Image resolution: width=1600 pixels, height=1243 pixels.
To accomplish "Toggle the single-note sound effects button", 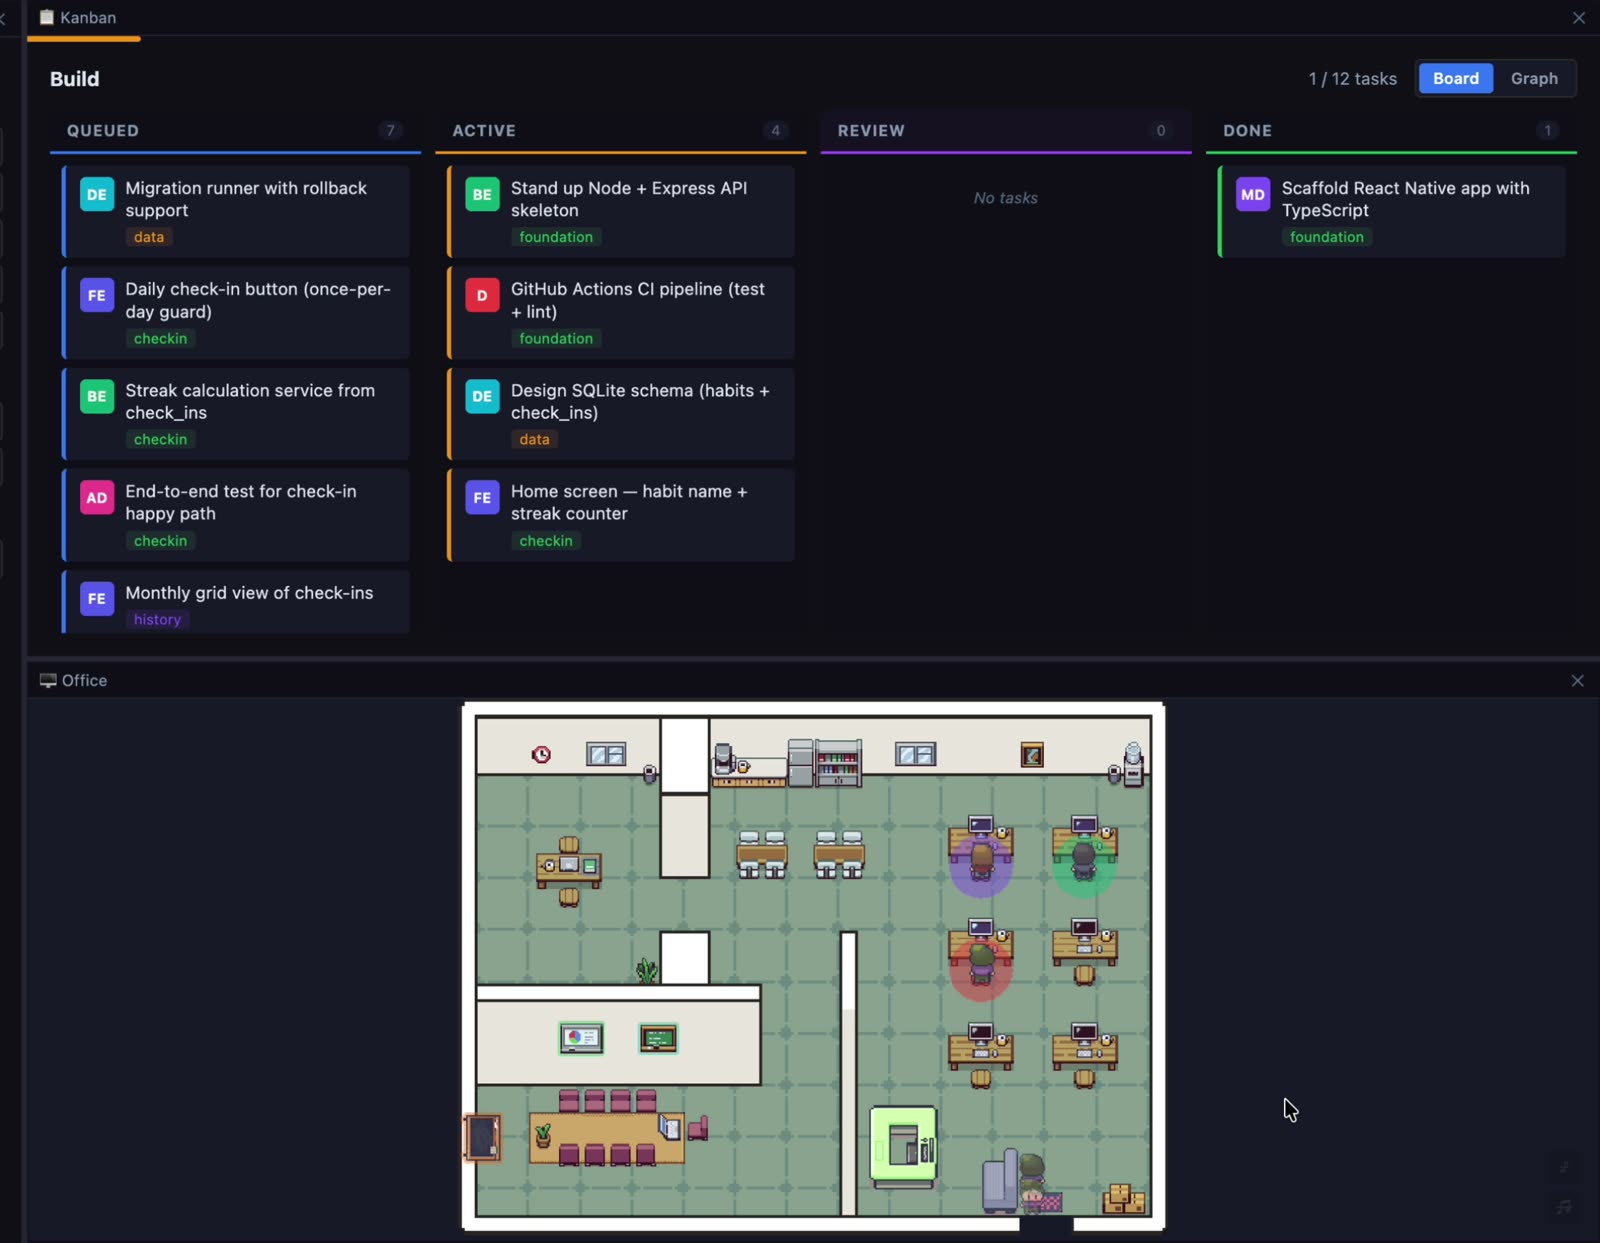I will click(1564, 1167).
